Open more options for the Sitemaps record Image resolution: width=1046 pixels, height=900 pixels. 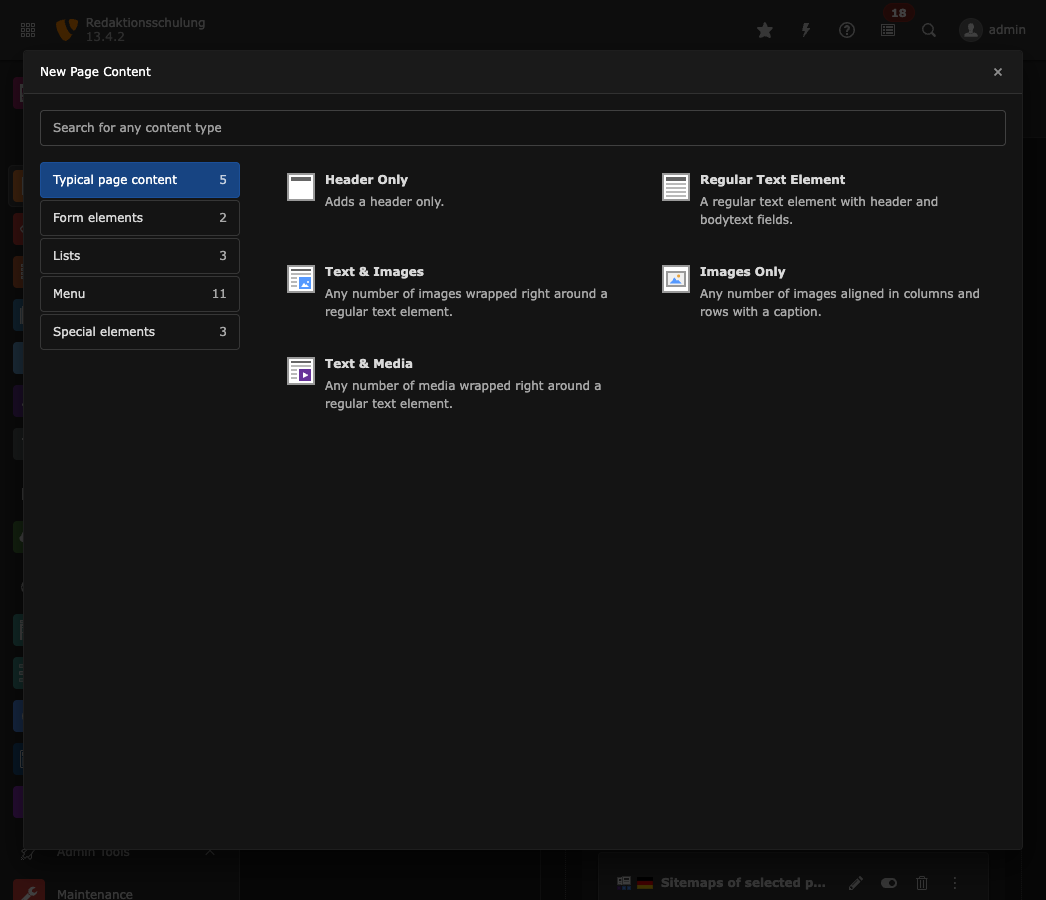[954, 883]
